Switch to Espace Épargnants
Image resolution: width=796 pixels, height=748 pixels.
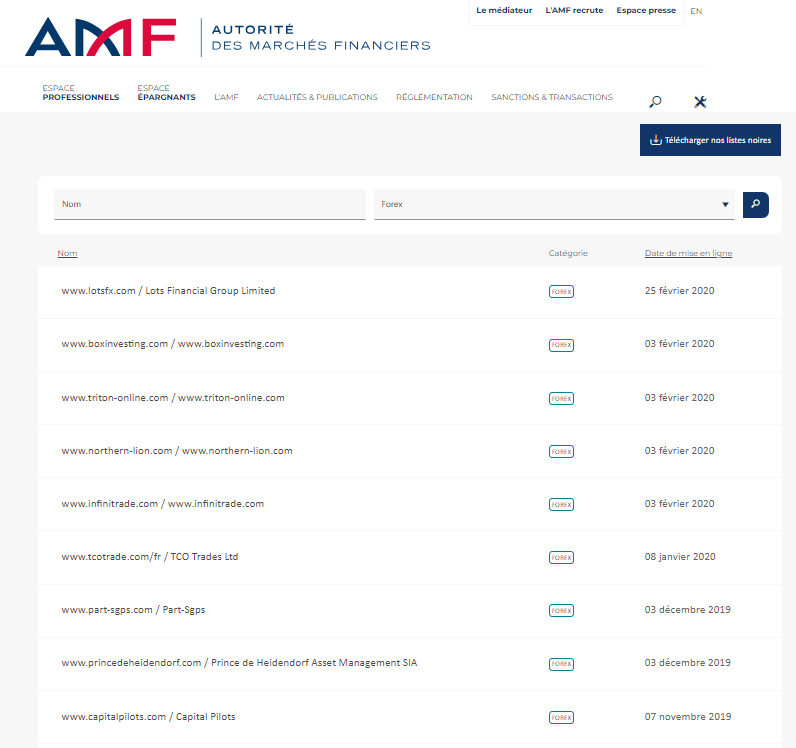pyautogui.click(x=166, y=93)
